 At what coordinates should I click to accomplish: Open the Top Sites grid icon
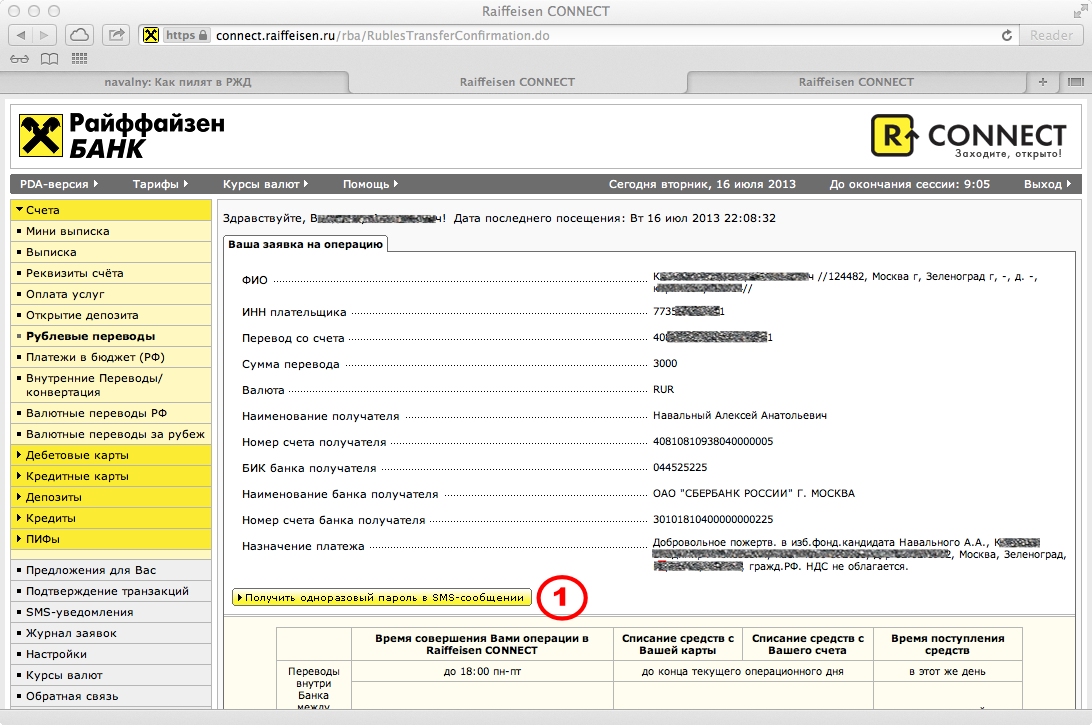click(x=79, y=59)
